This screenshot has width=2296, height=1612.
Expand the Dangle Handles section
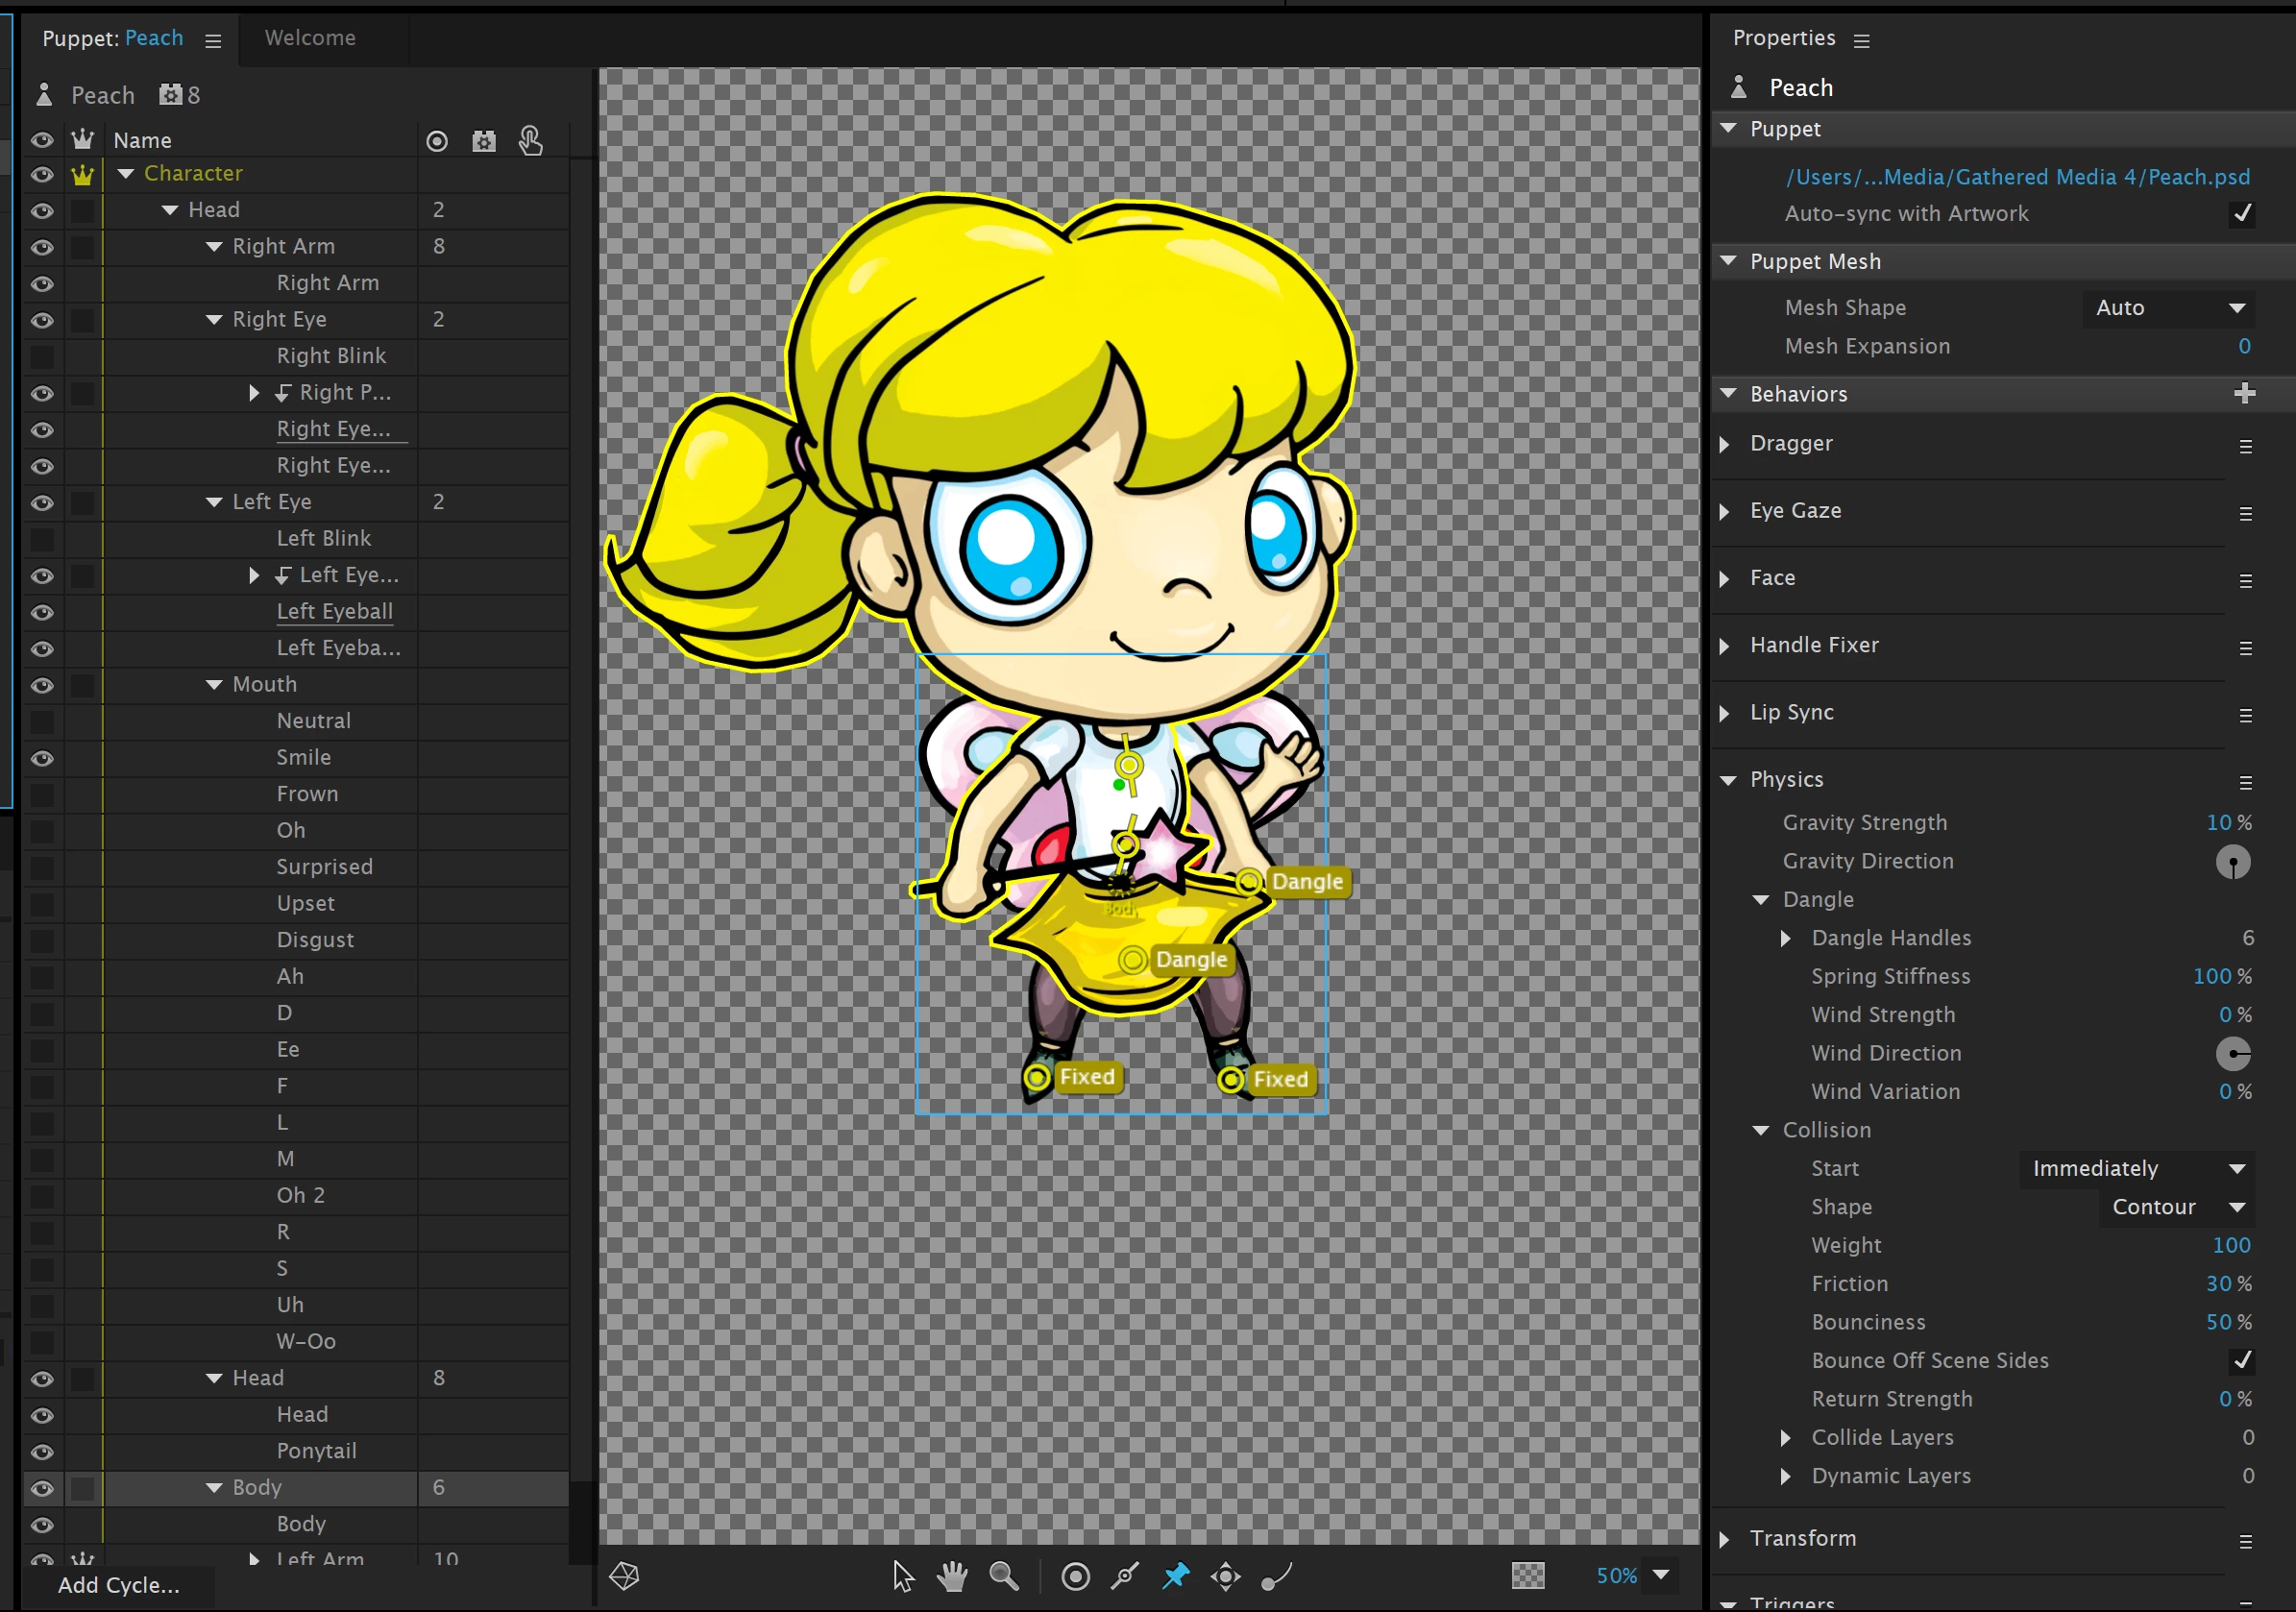point(1786,938)
